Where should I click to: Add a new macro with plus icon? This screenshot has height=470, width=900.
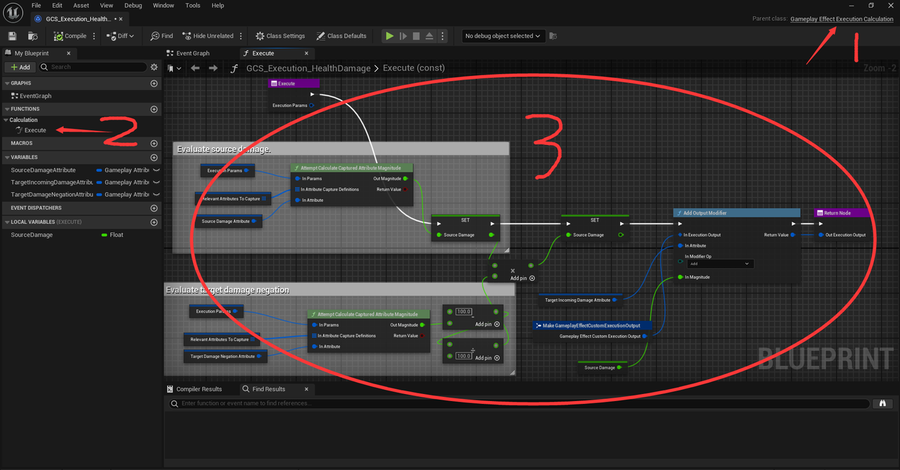tap(154, 143)
